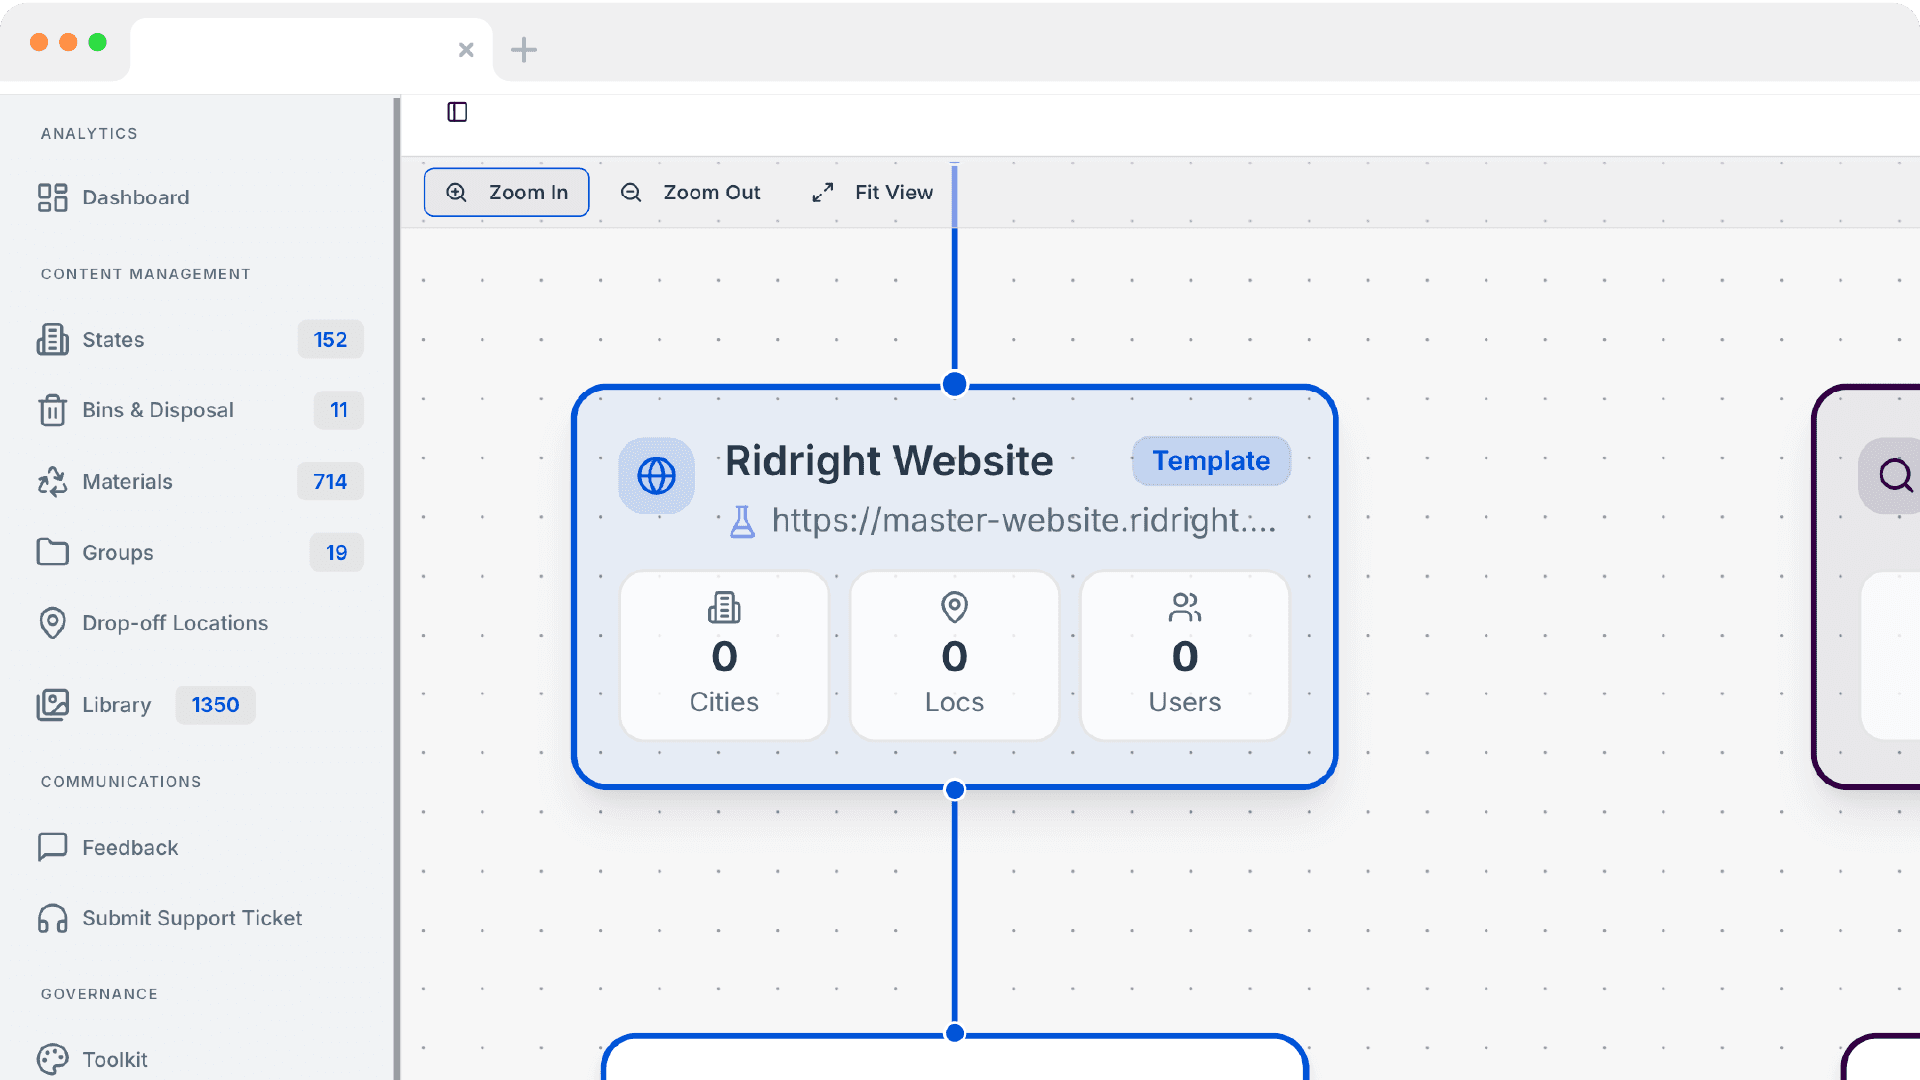Image resolution: width=1920 pixels, height=1080 pixels.
Task: Open Dashboard grid icon
Action: (x=52, y=197)
